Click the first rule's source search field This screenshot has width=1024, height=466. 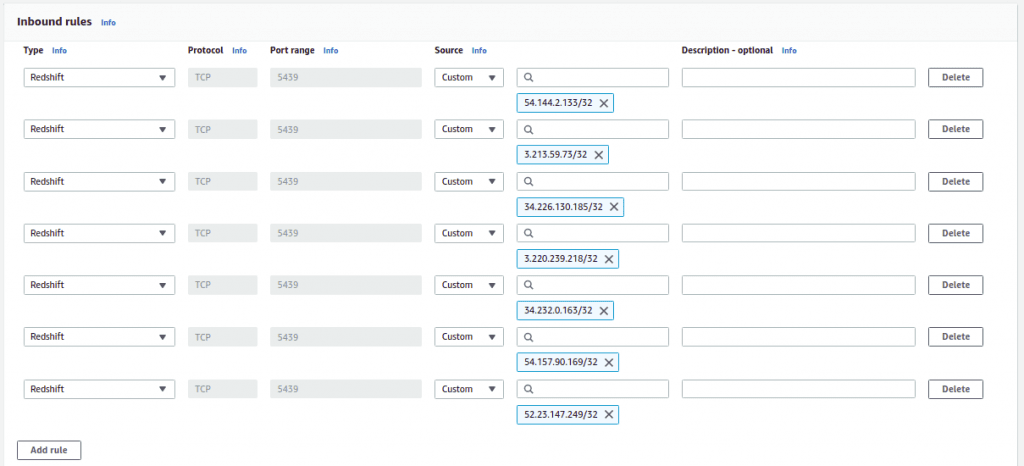coord(598,78)
